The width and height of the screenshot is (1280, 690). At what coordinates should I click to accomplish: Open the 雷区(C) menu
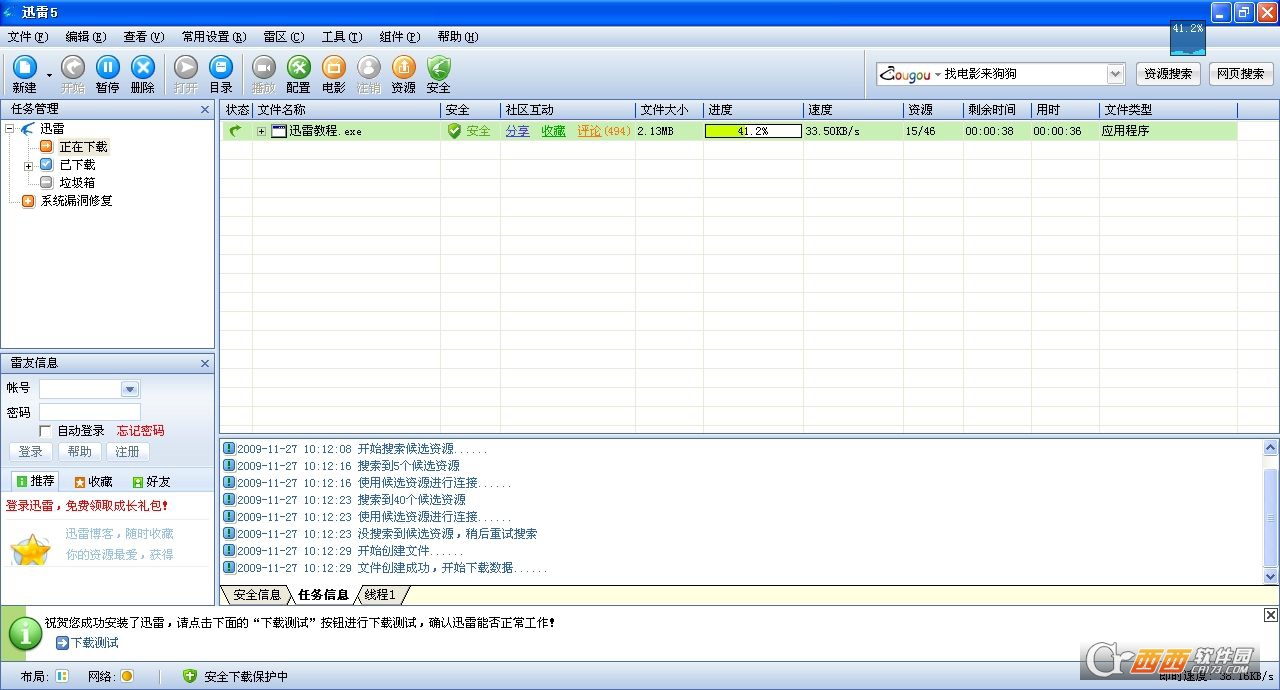point(284,37)
